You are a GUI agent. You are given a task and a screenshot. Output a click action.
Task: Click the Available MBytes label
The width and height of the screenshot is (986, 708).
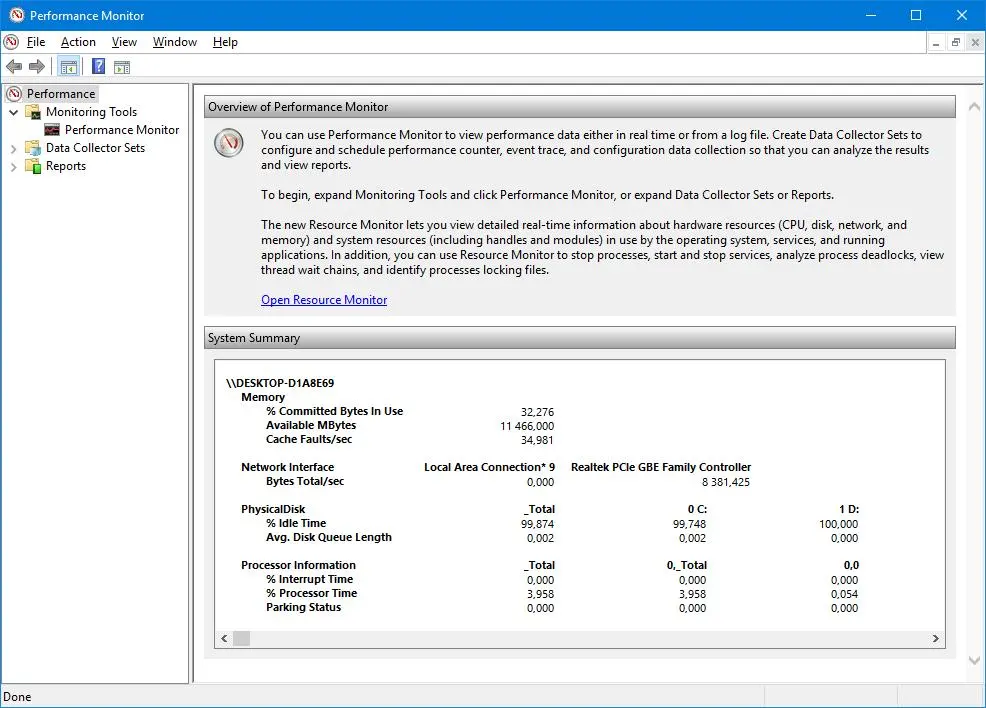tap(311, 425)
